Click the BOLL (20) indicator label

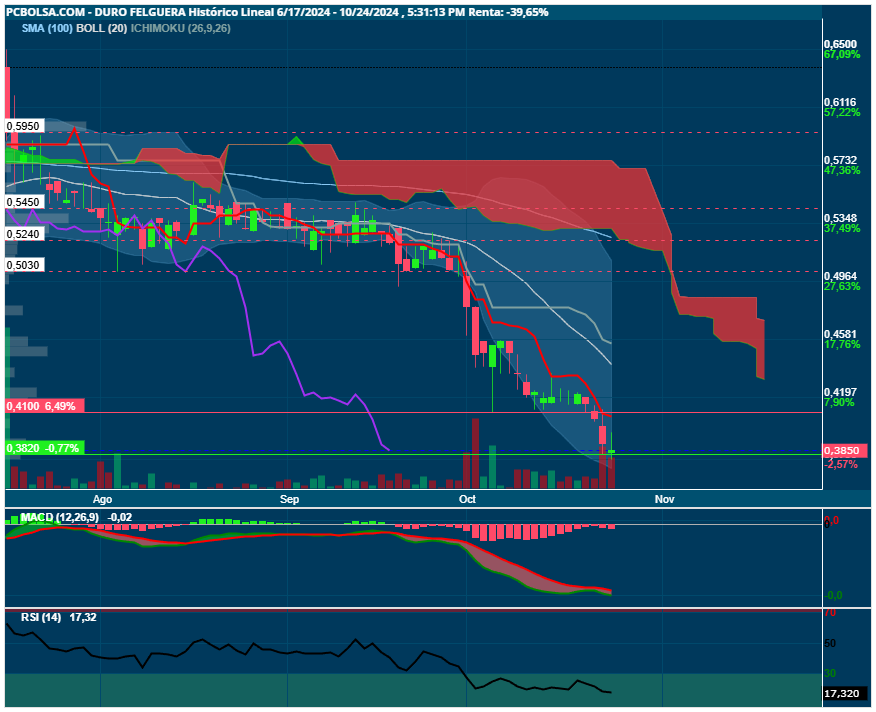point(101,28)
